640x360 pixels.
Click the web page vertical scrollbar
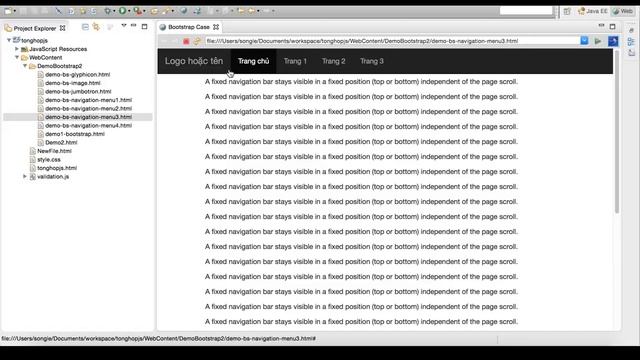tap(617, 131)
